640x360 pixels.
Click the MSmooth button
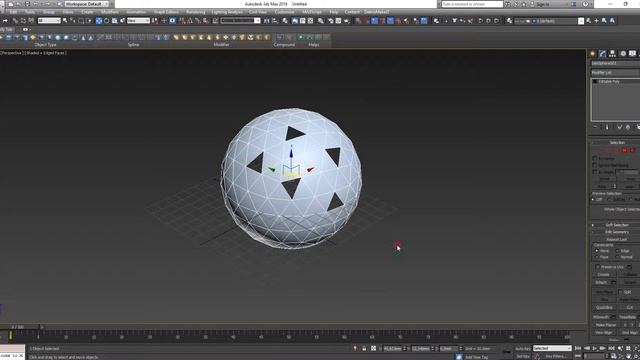point(601,317)
